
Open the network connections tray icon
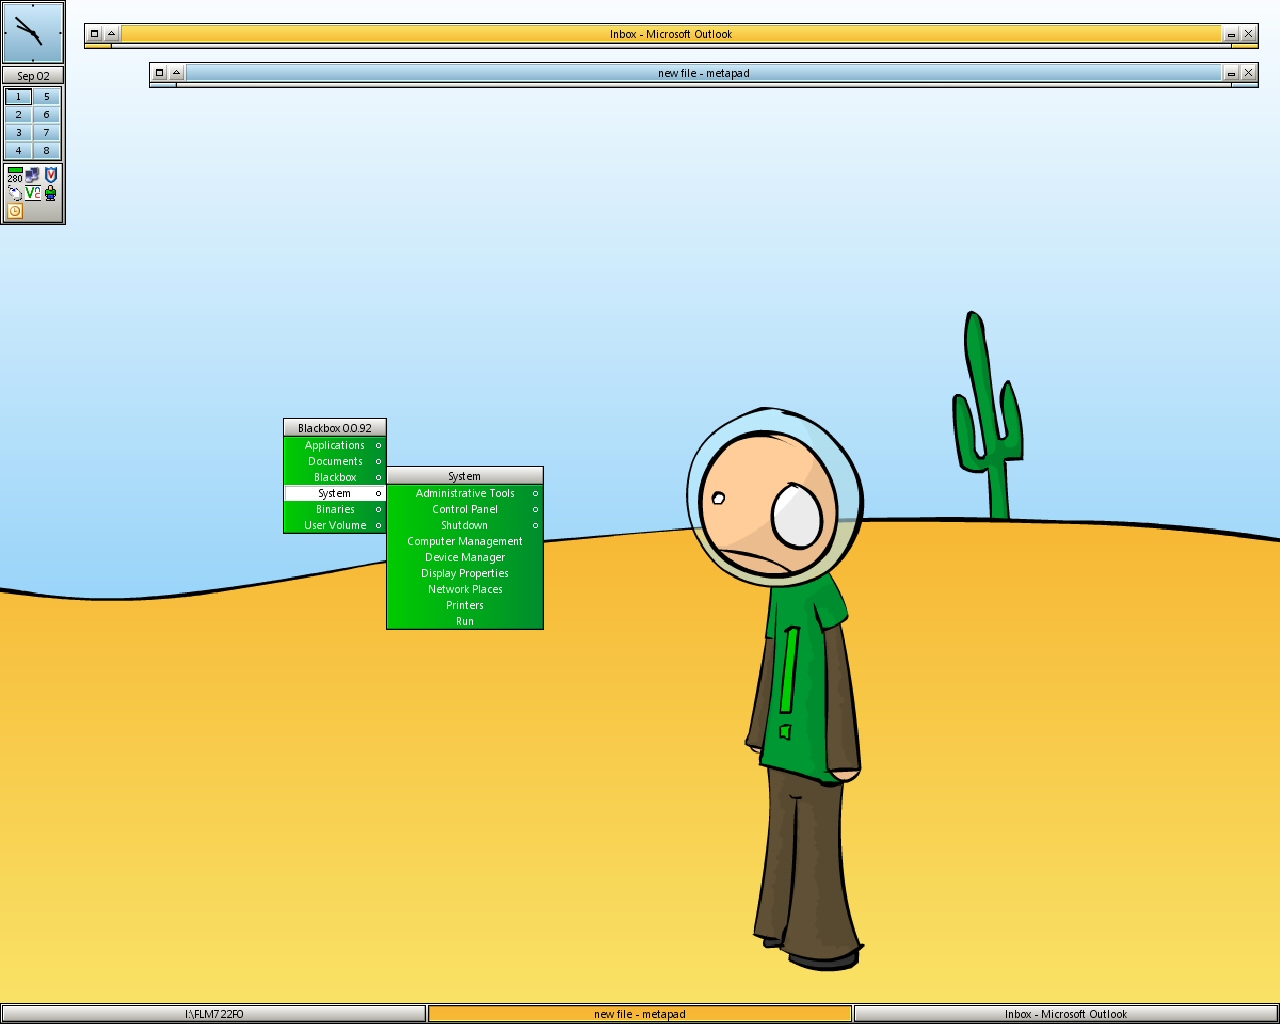point(33,175)
